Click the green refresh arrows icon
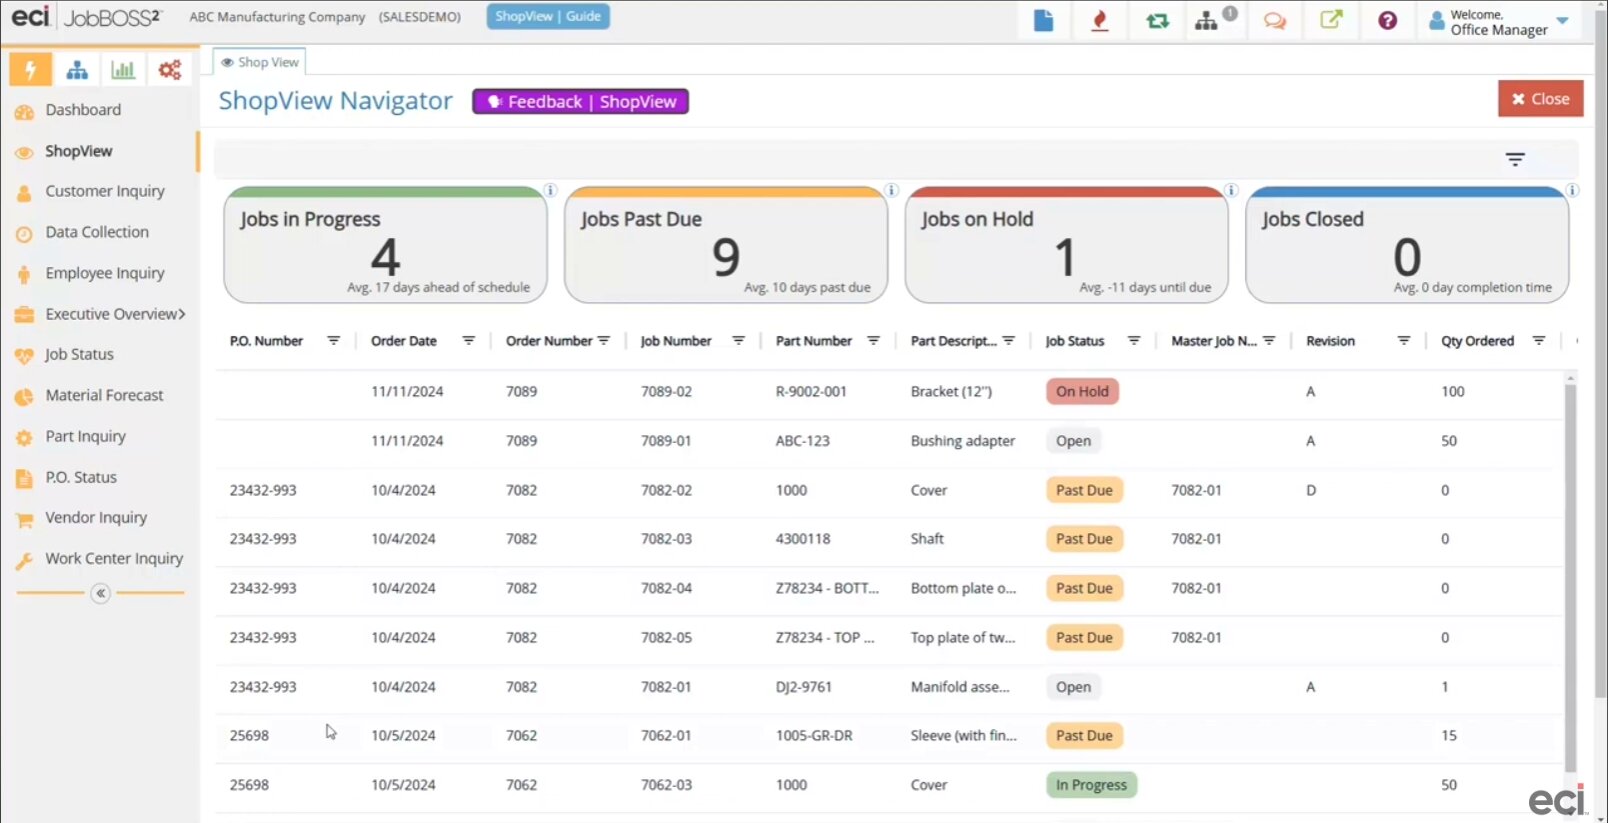 point(1157,20)
